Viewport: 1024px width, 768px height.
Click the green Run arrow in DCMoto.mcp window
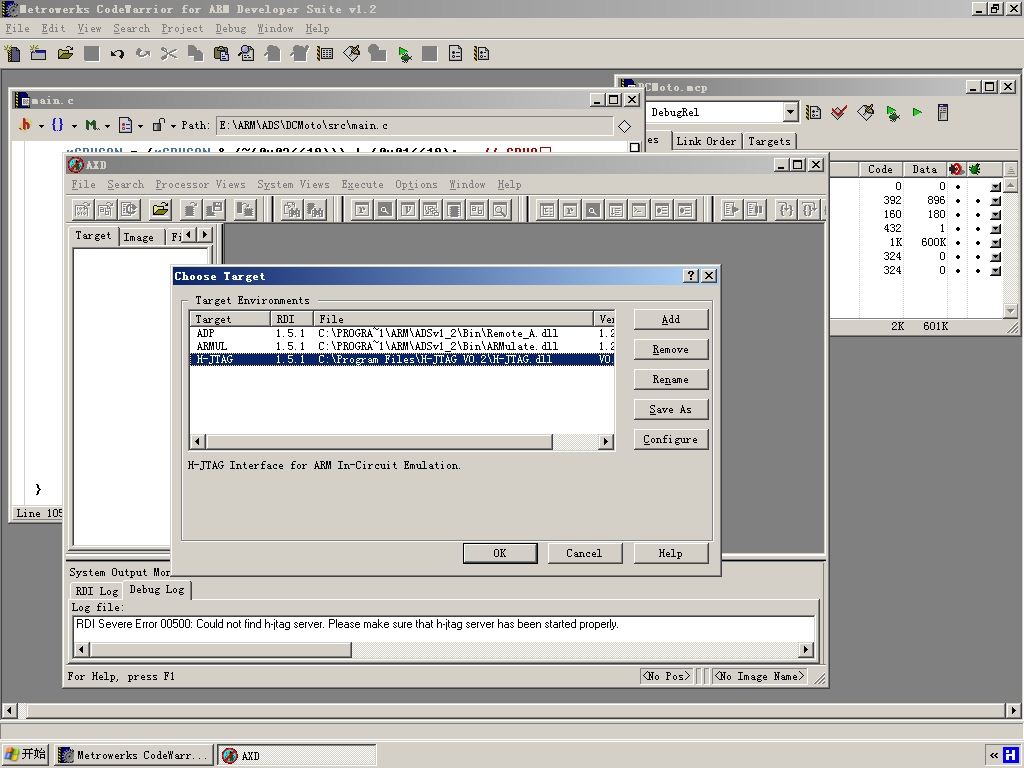pyautogui.click(x=918, y=112)
